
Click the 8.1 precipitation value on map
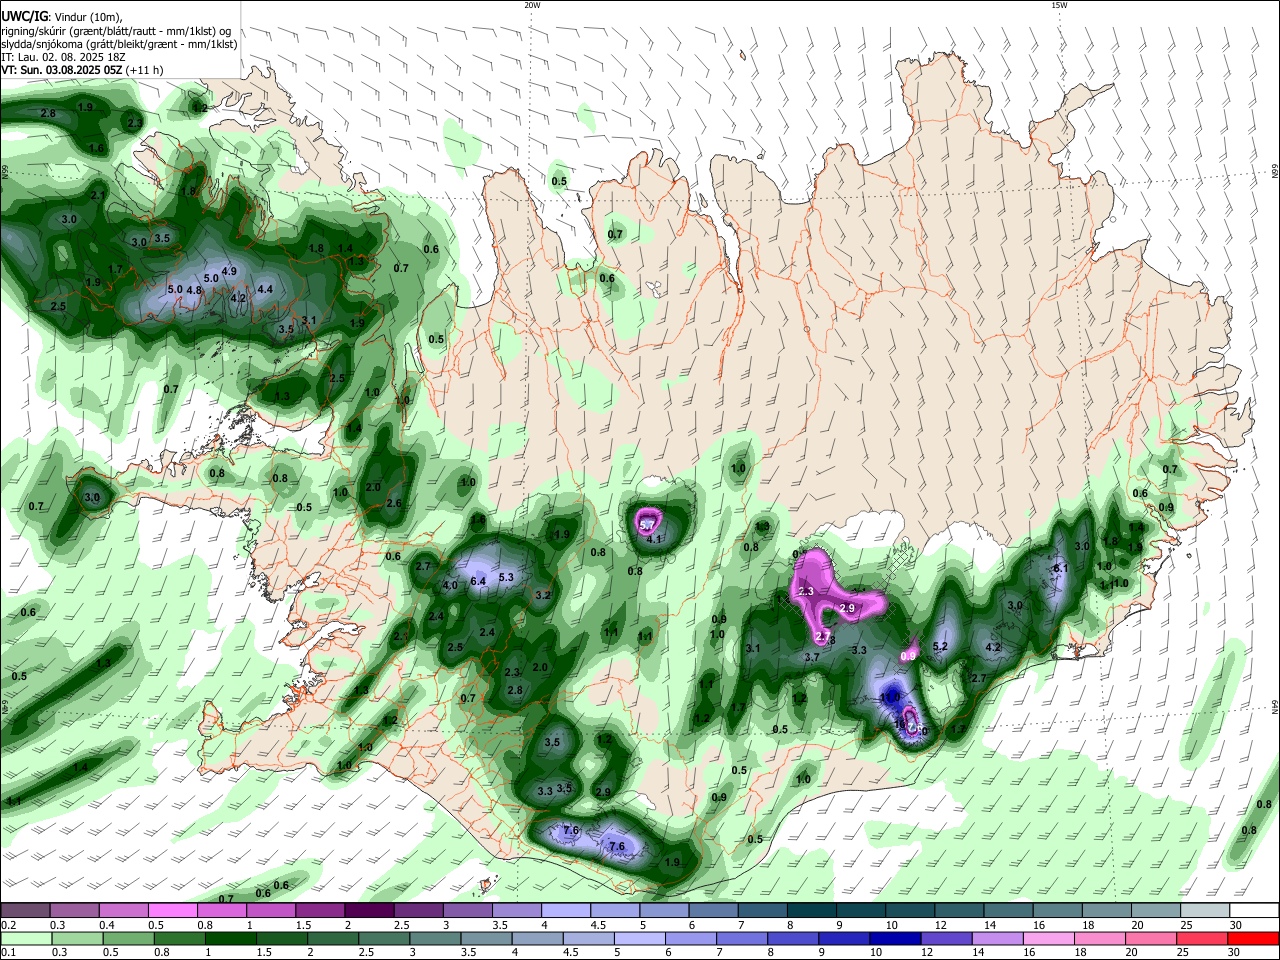[1061, 568]
